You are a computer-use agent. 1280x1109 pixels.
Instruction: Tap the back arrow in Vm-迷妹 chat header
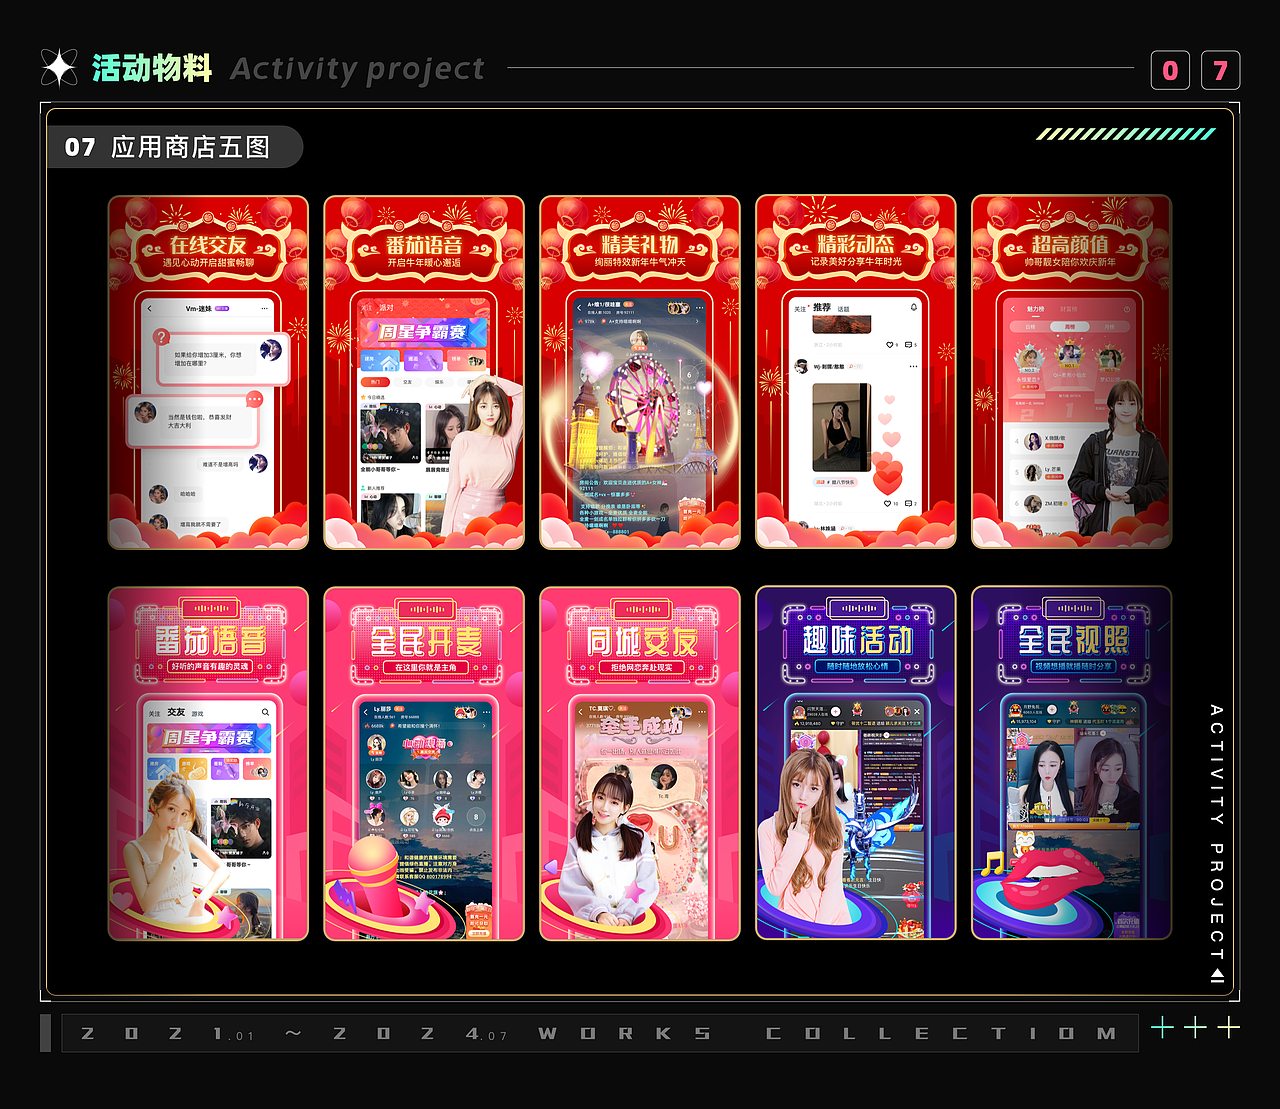(x=150, y=309)
